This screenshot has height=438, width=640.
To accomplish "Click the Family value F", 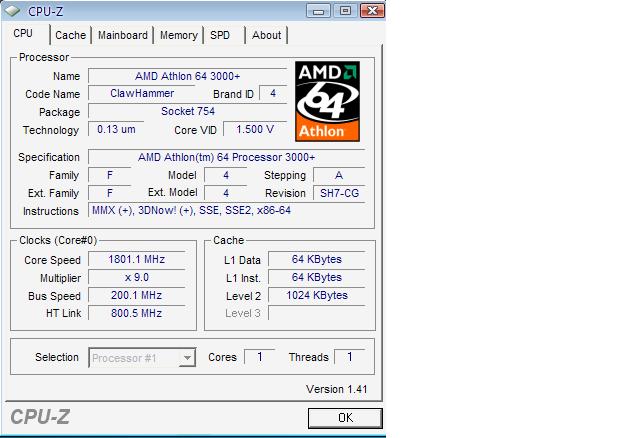I will pyautogui.click(x=110, y=175).
